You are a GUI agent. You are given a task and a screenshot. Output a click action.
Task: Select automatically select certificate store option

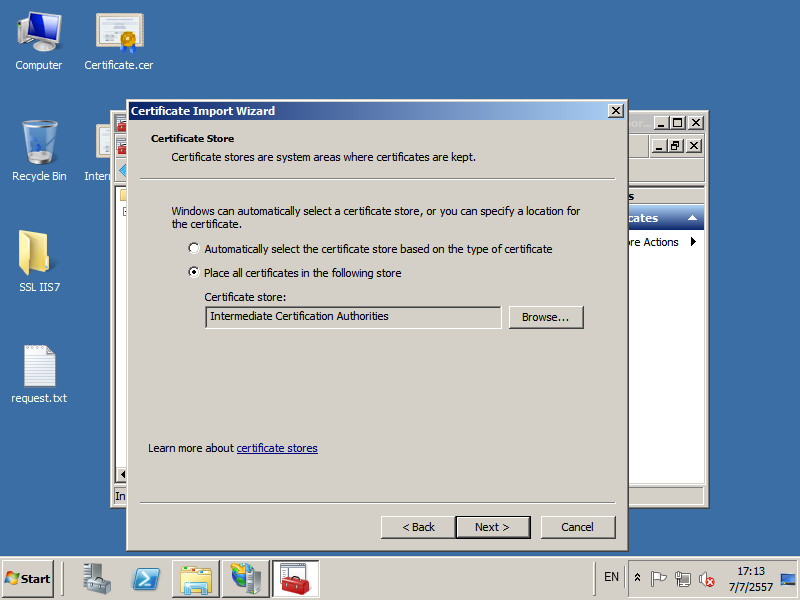194,249
